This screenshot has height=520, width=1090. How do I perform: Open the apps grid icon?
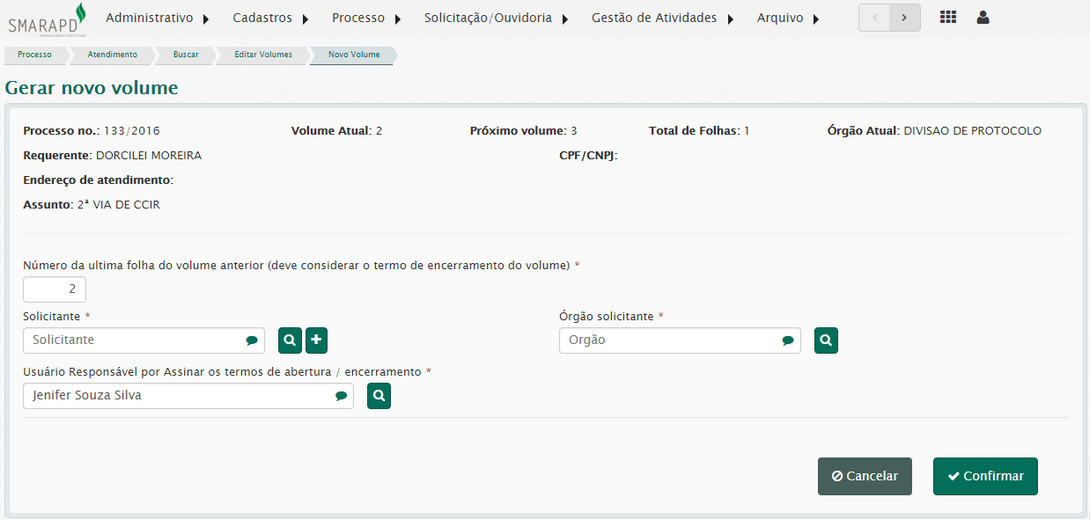coord(948,18)
